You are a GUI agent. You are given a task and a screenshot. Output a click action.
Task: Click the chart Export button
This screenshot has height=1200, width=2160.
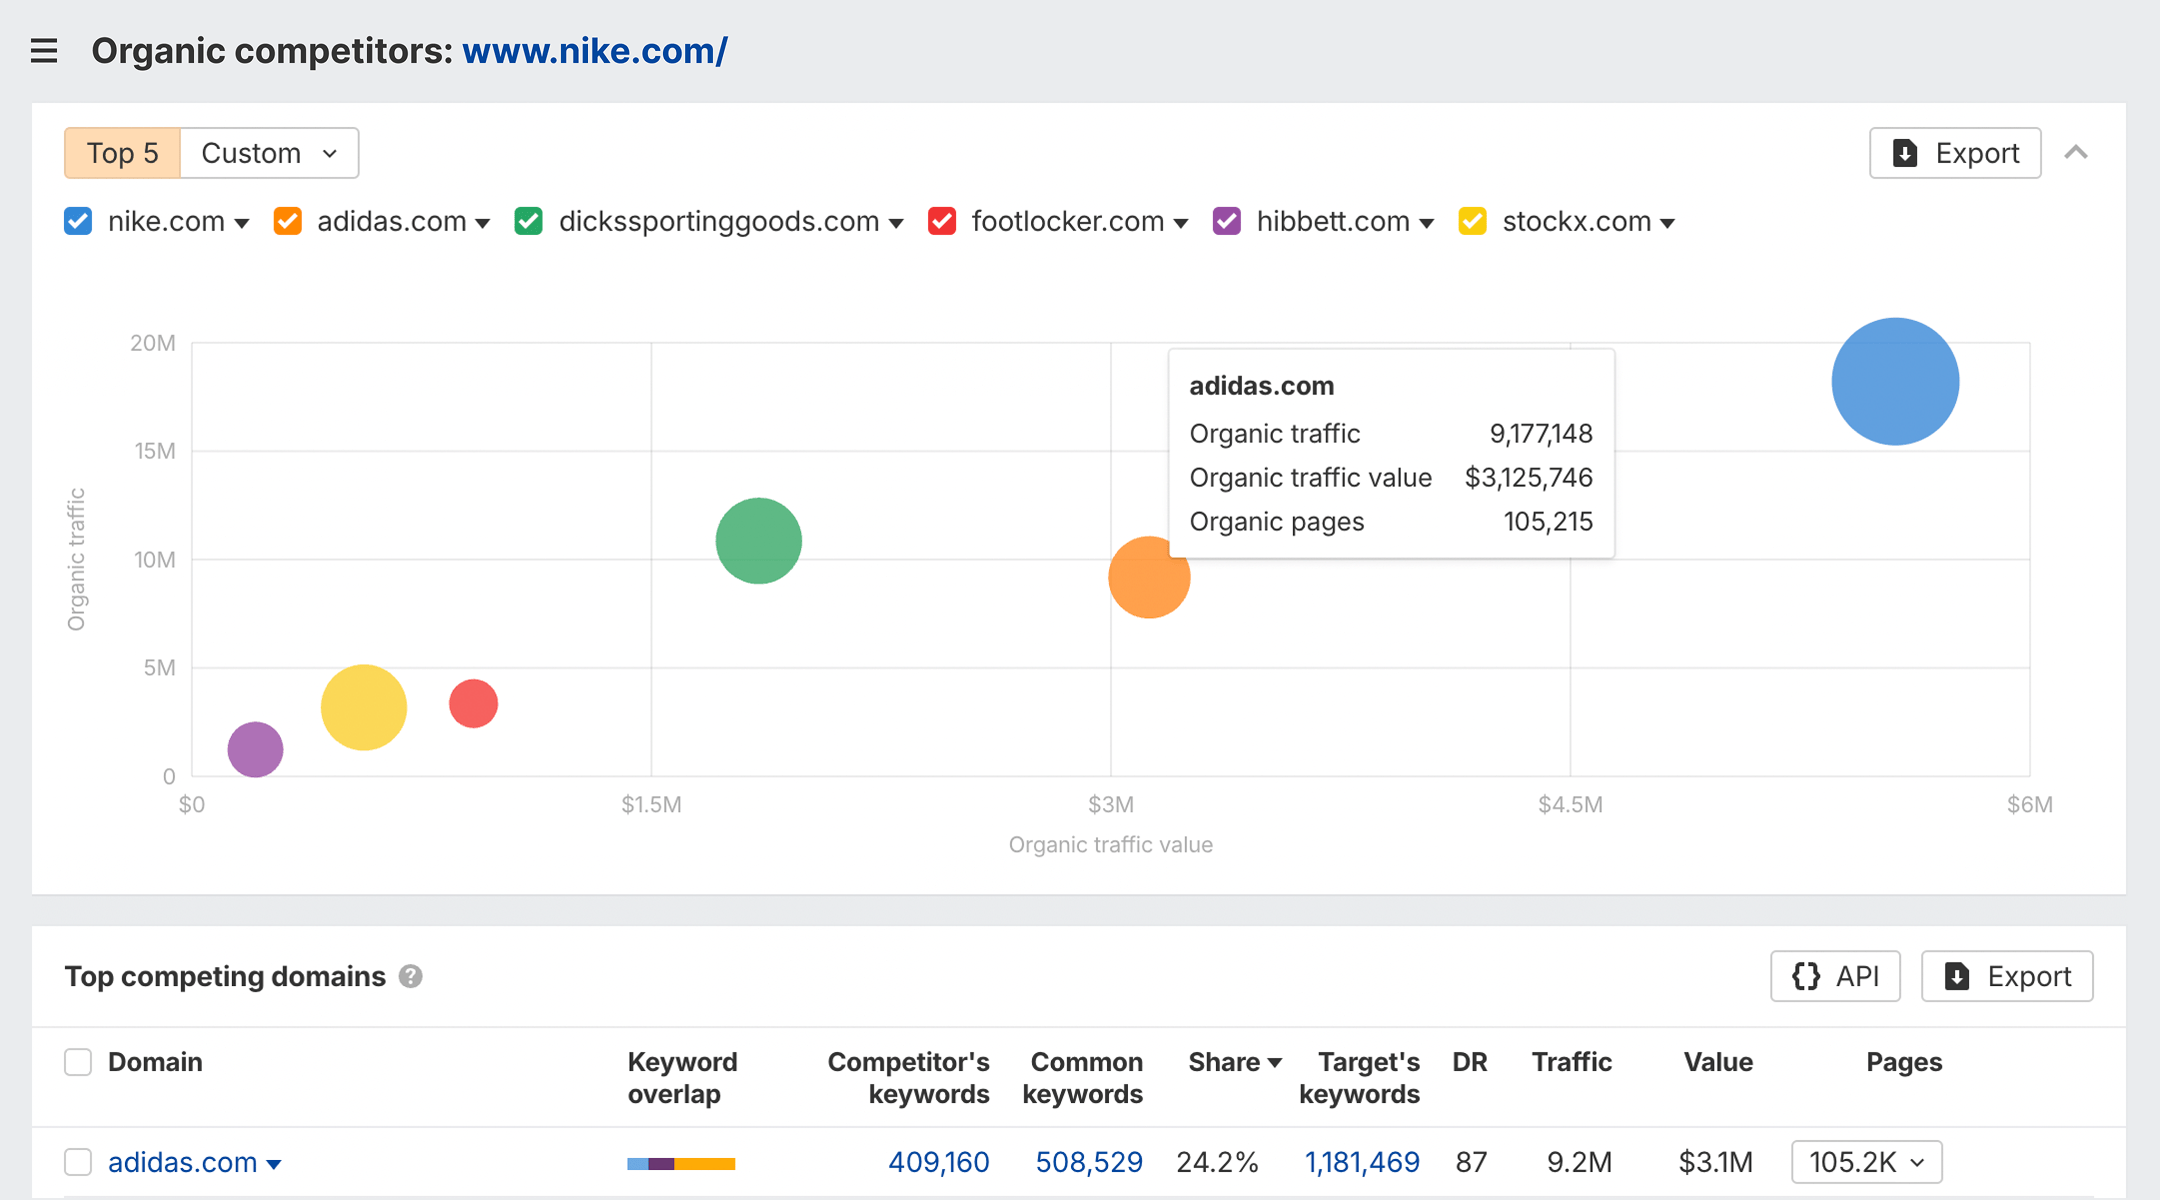coord(1955,153)
